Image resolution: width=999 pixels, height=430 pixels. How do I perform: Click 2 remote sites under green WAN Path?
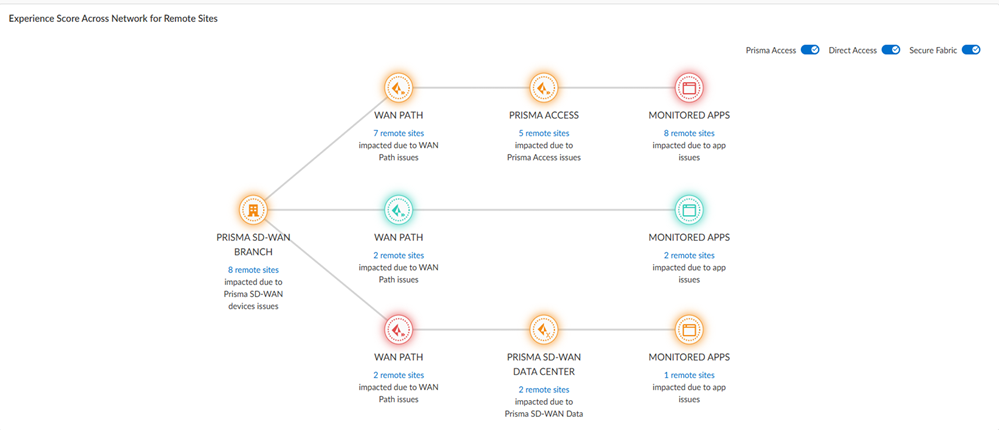399,255
